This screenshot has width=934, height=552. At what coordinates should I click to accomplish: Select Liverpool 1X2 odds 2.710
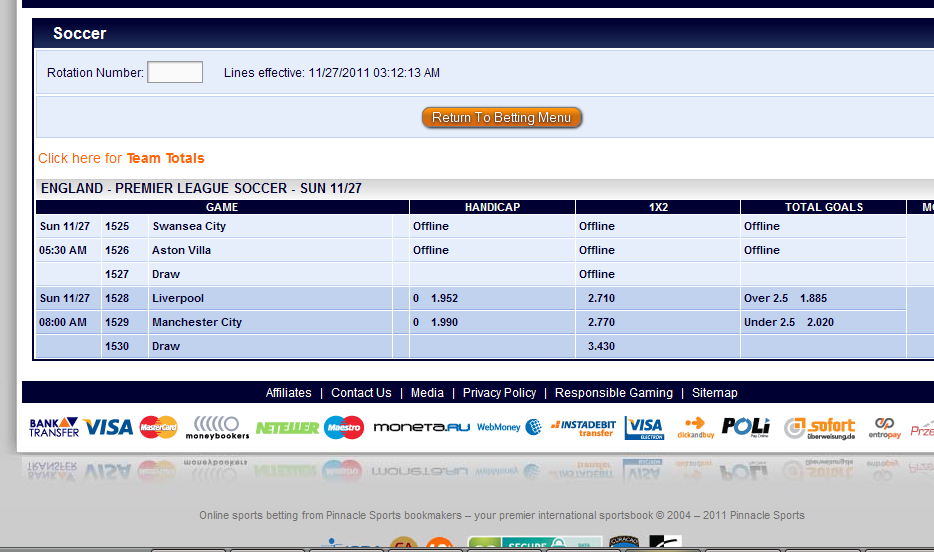click(x=601, y=298)
